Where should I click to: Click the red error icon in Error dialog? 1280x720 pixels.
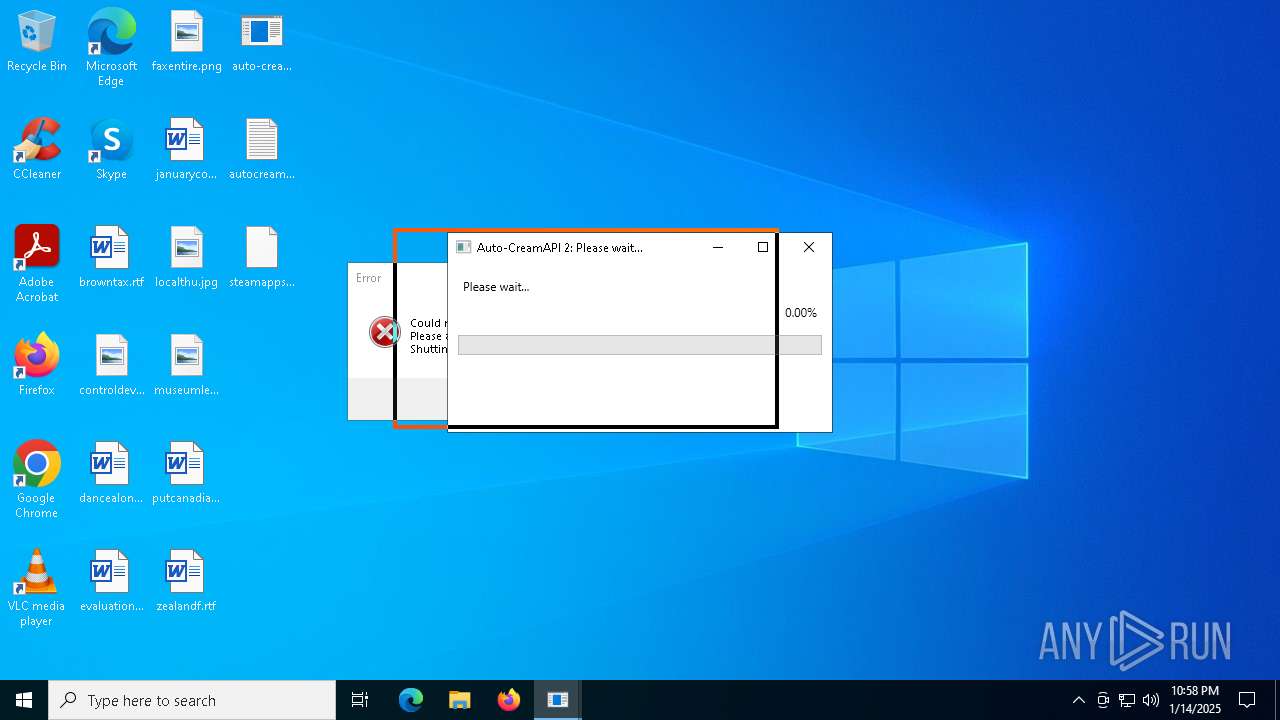tap(384, 332)
